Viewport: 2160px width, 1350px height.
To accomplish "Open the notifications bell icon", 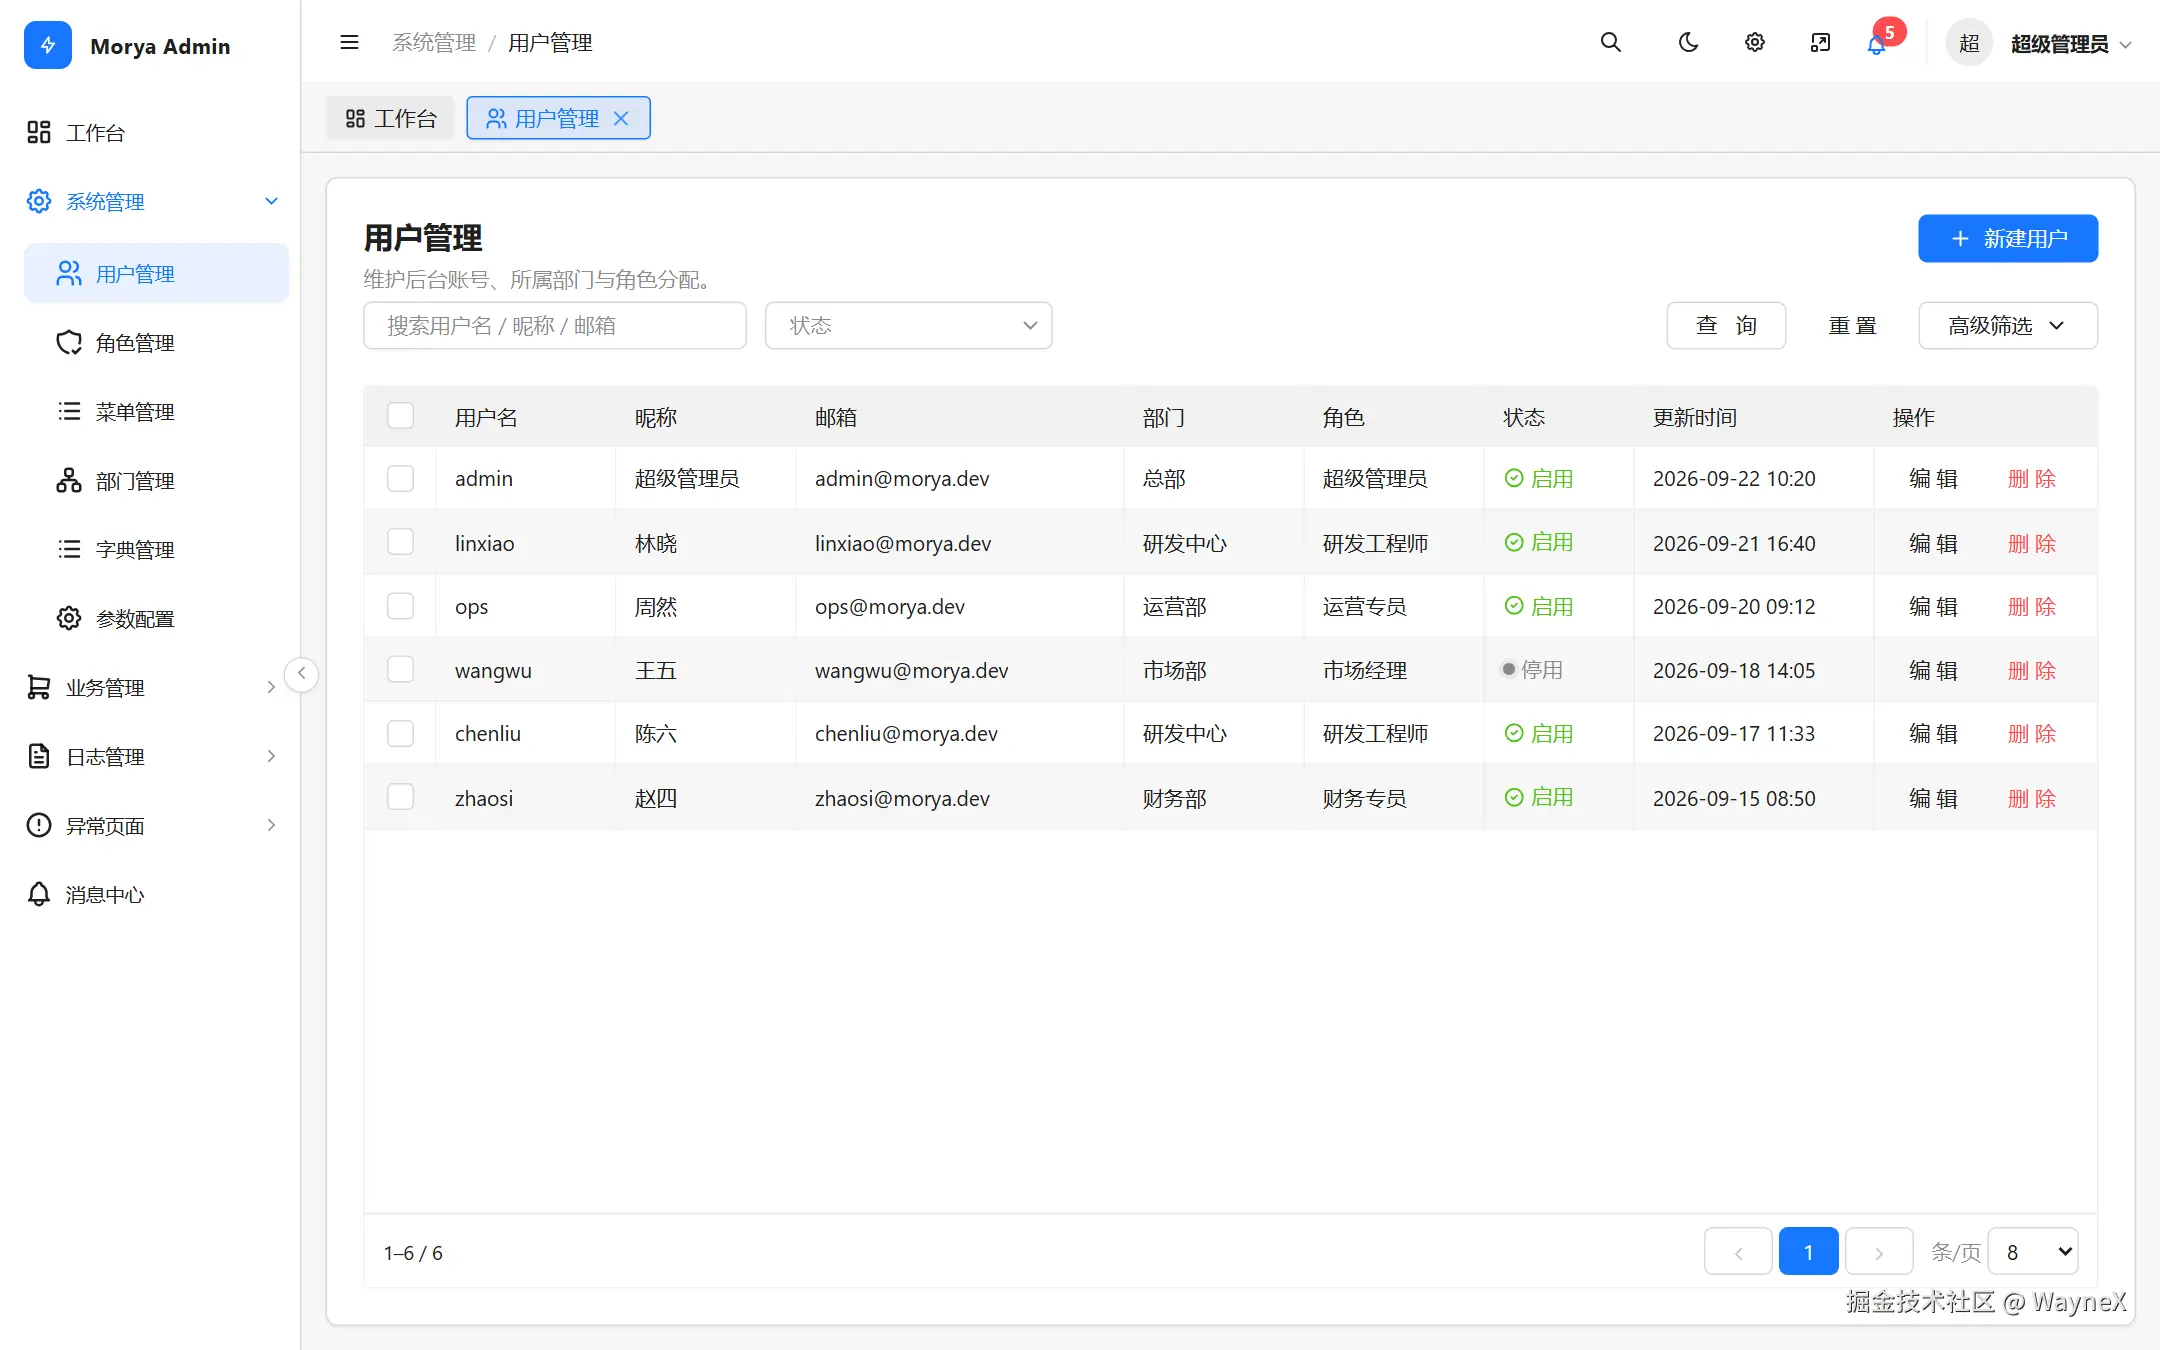I will [1877, 45].
